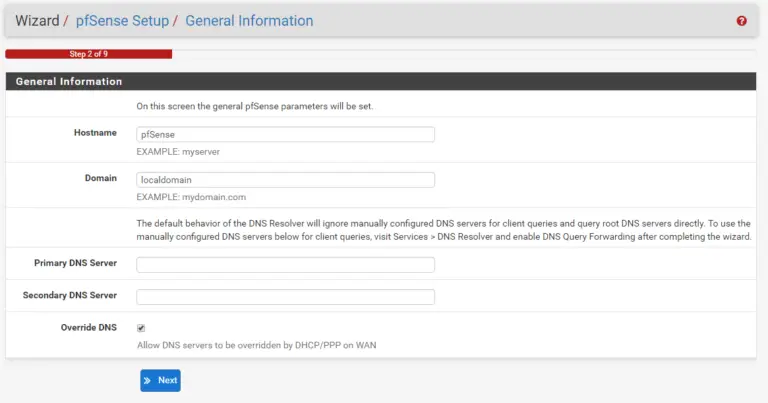Screen dimensions: 768x403
Task: Click the General Information panel header bar
Action: click(381, 81)
